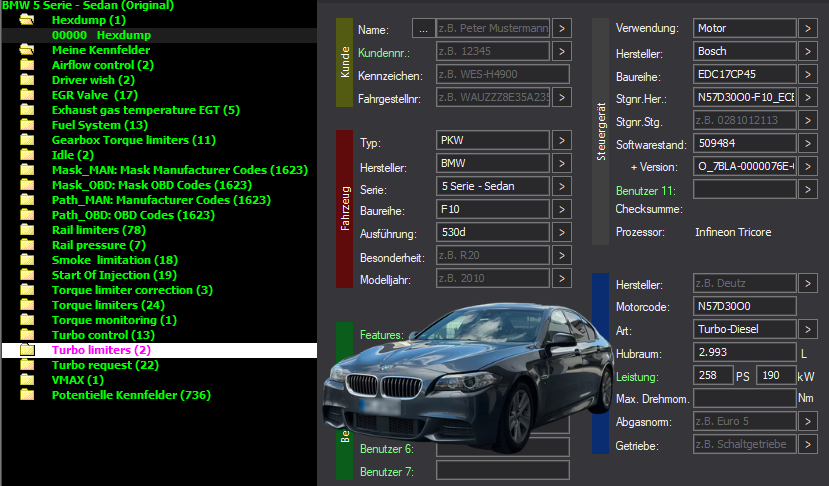Image resolution: width=829 pixels, height=486 pixels.
Task: Open Start Of Injection (19) folder
Action: 114,275
